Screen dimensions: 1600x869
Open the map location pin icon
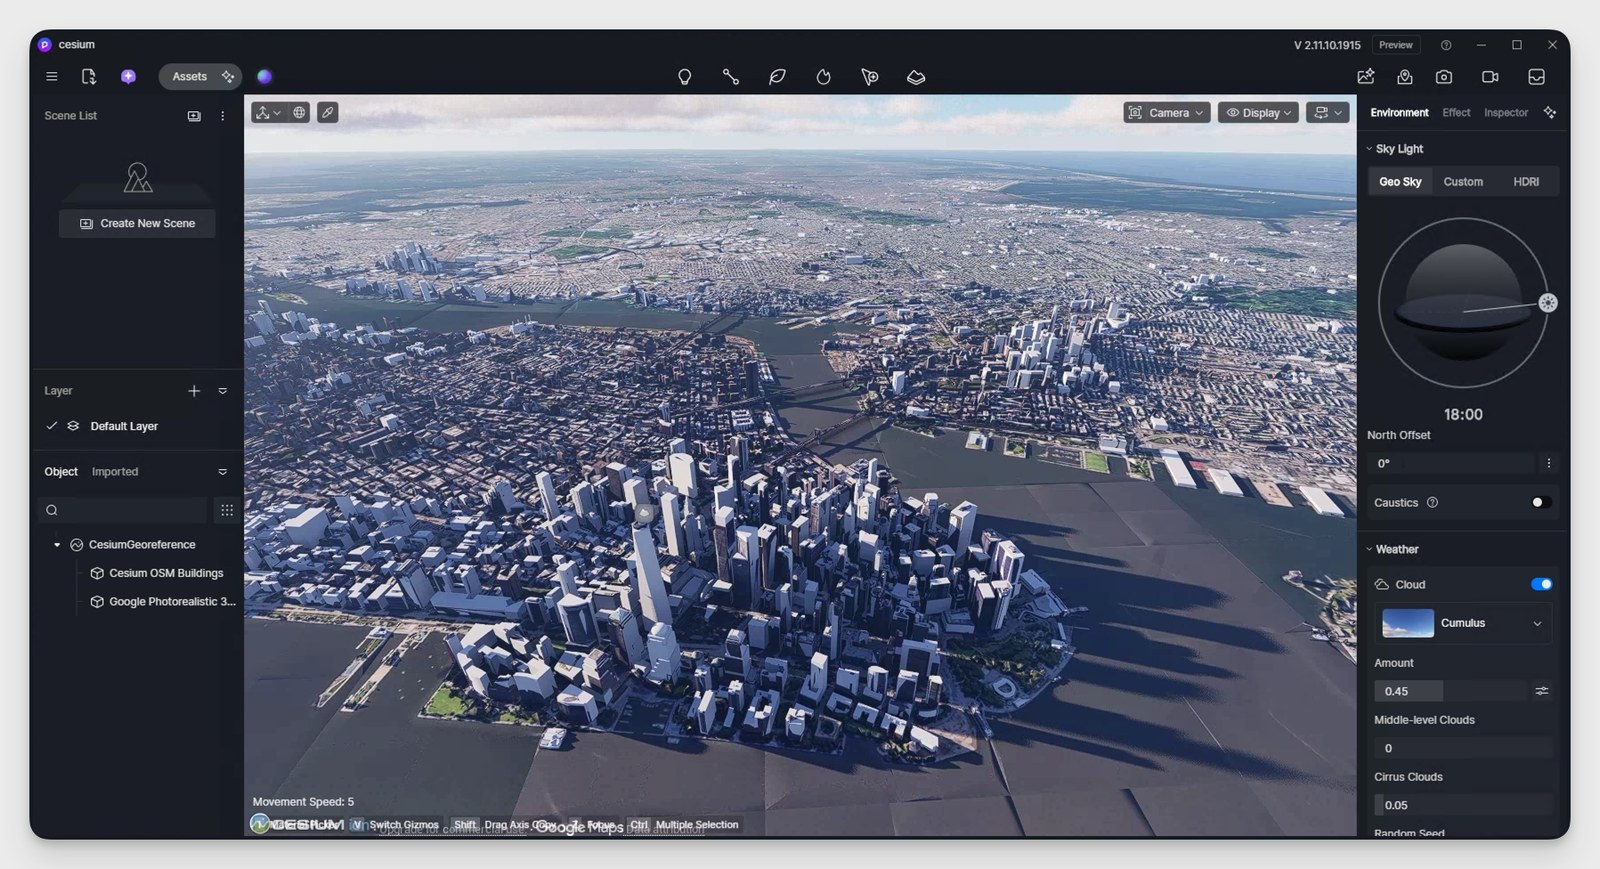coord(1405,77)
